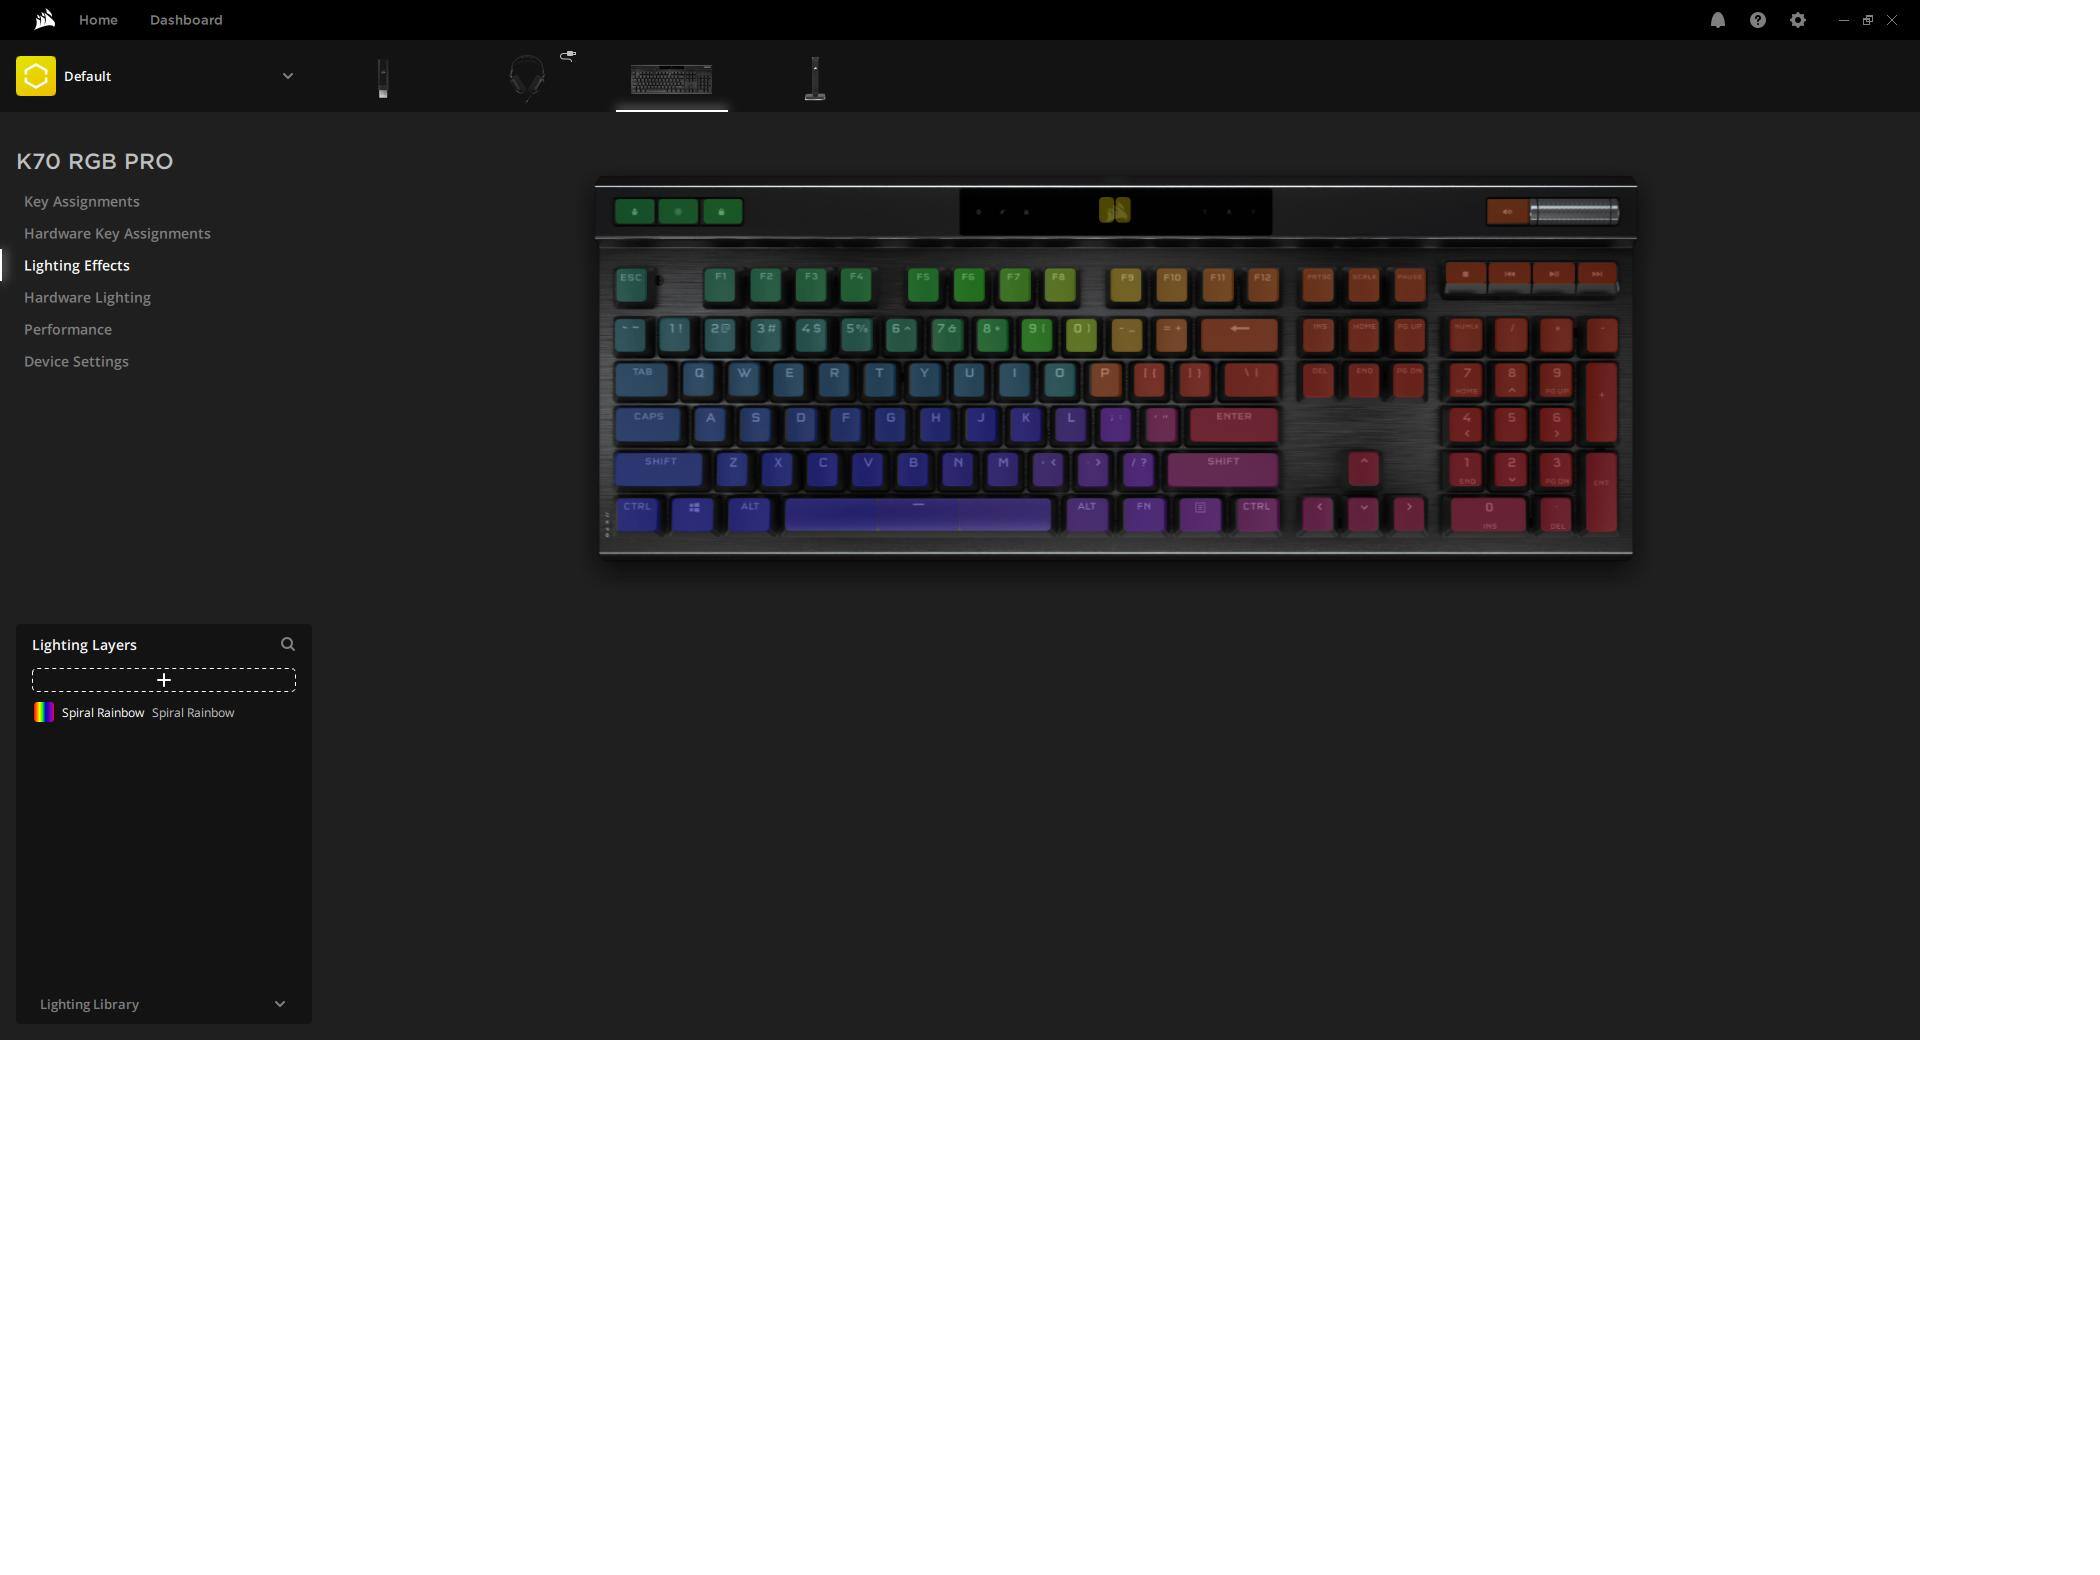The height and width of the screenshot is (1575, 2100).
Task: Click the Corsair sails logo
Action: click(44, 20)
